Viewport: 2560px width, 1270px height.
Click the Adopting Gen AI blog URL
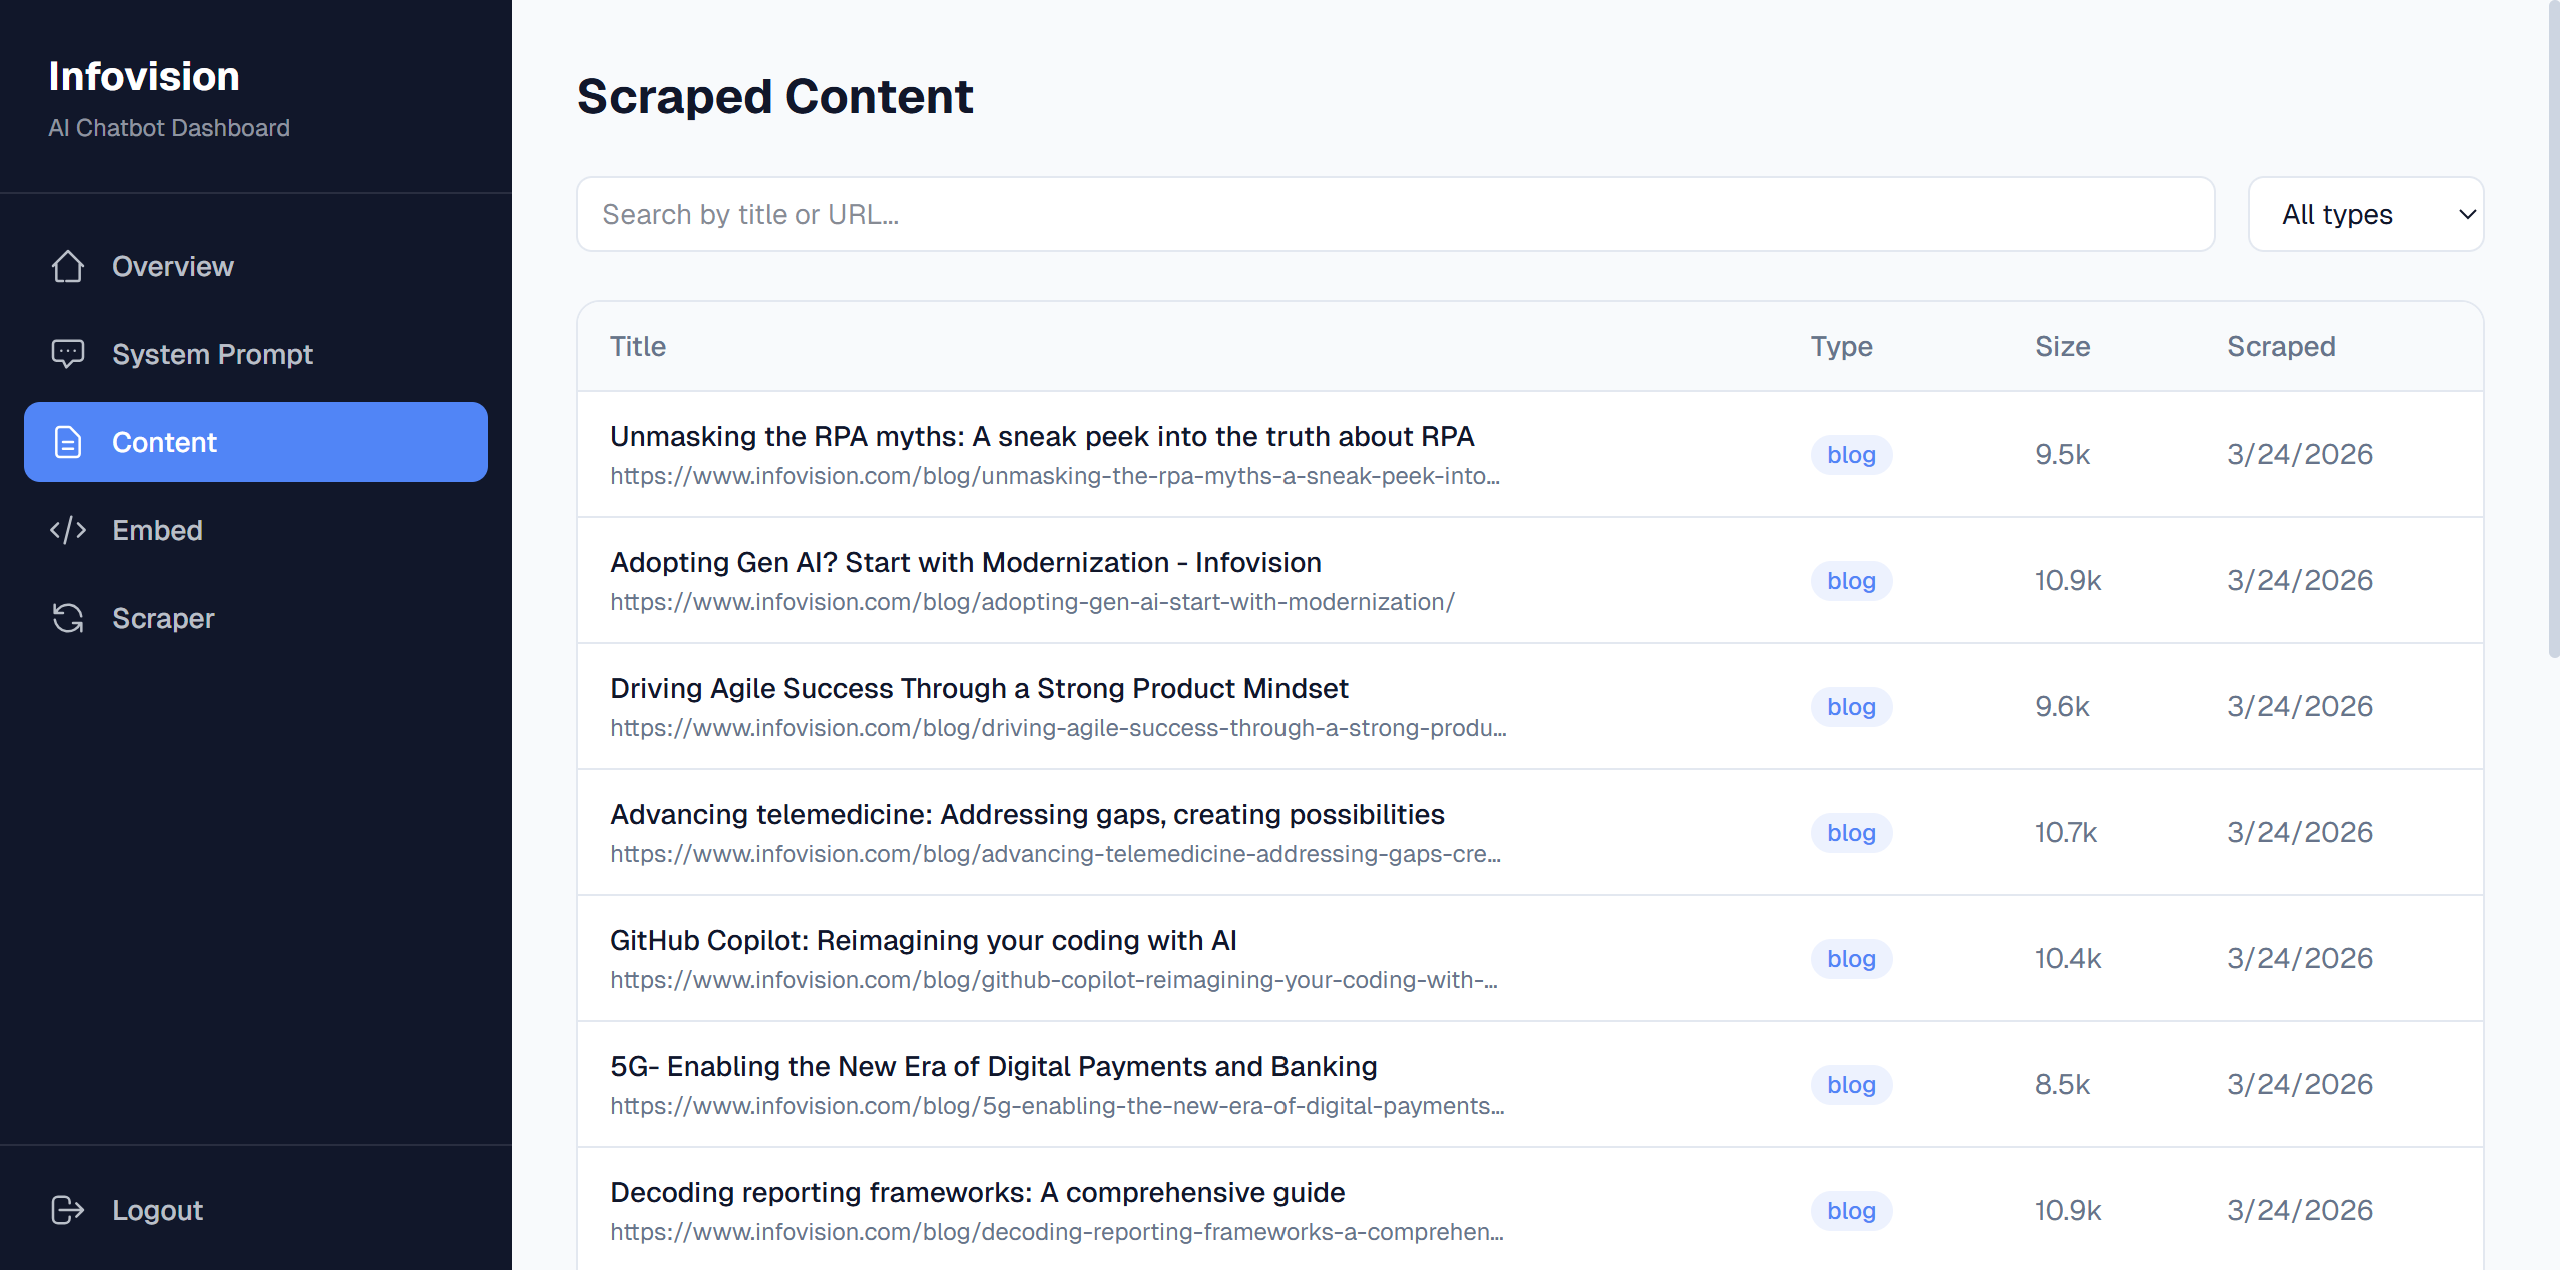pos(1032,602)
